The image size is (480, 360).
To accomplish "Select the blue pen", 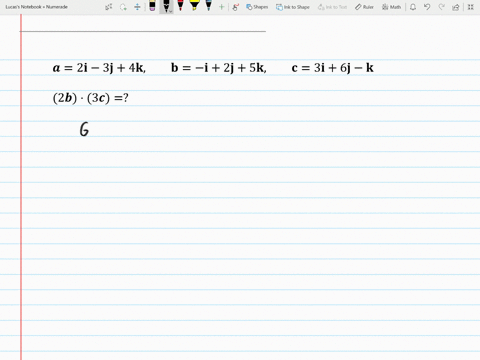I will point(209,5).
